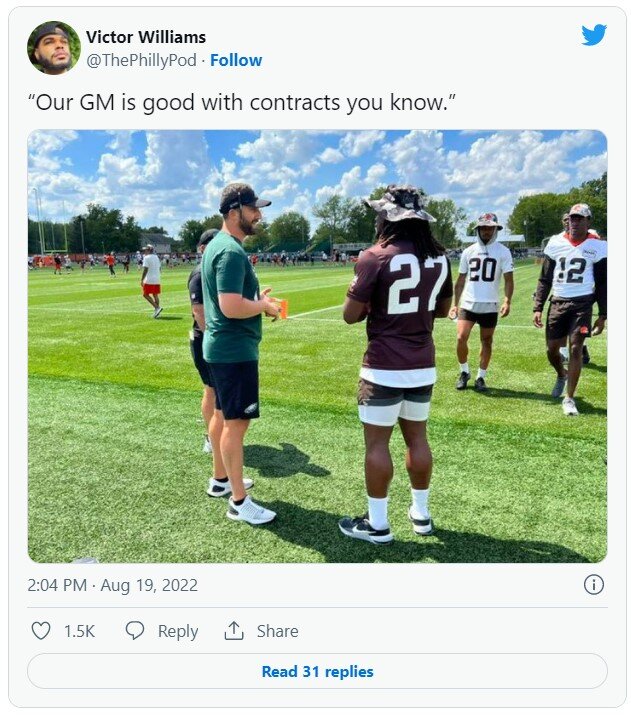
Task: Open the tweet info circle icon
Action: point(593,585)
